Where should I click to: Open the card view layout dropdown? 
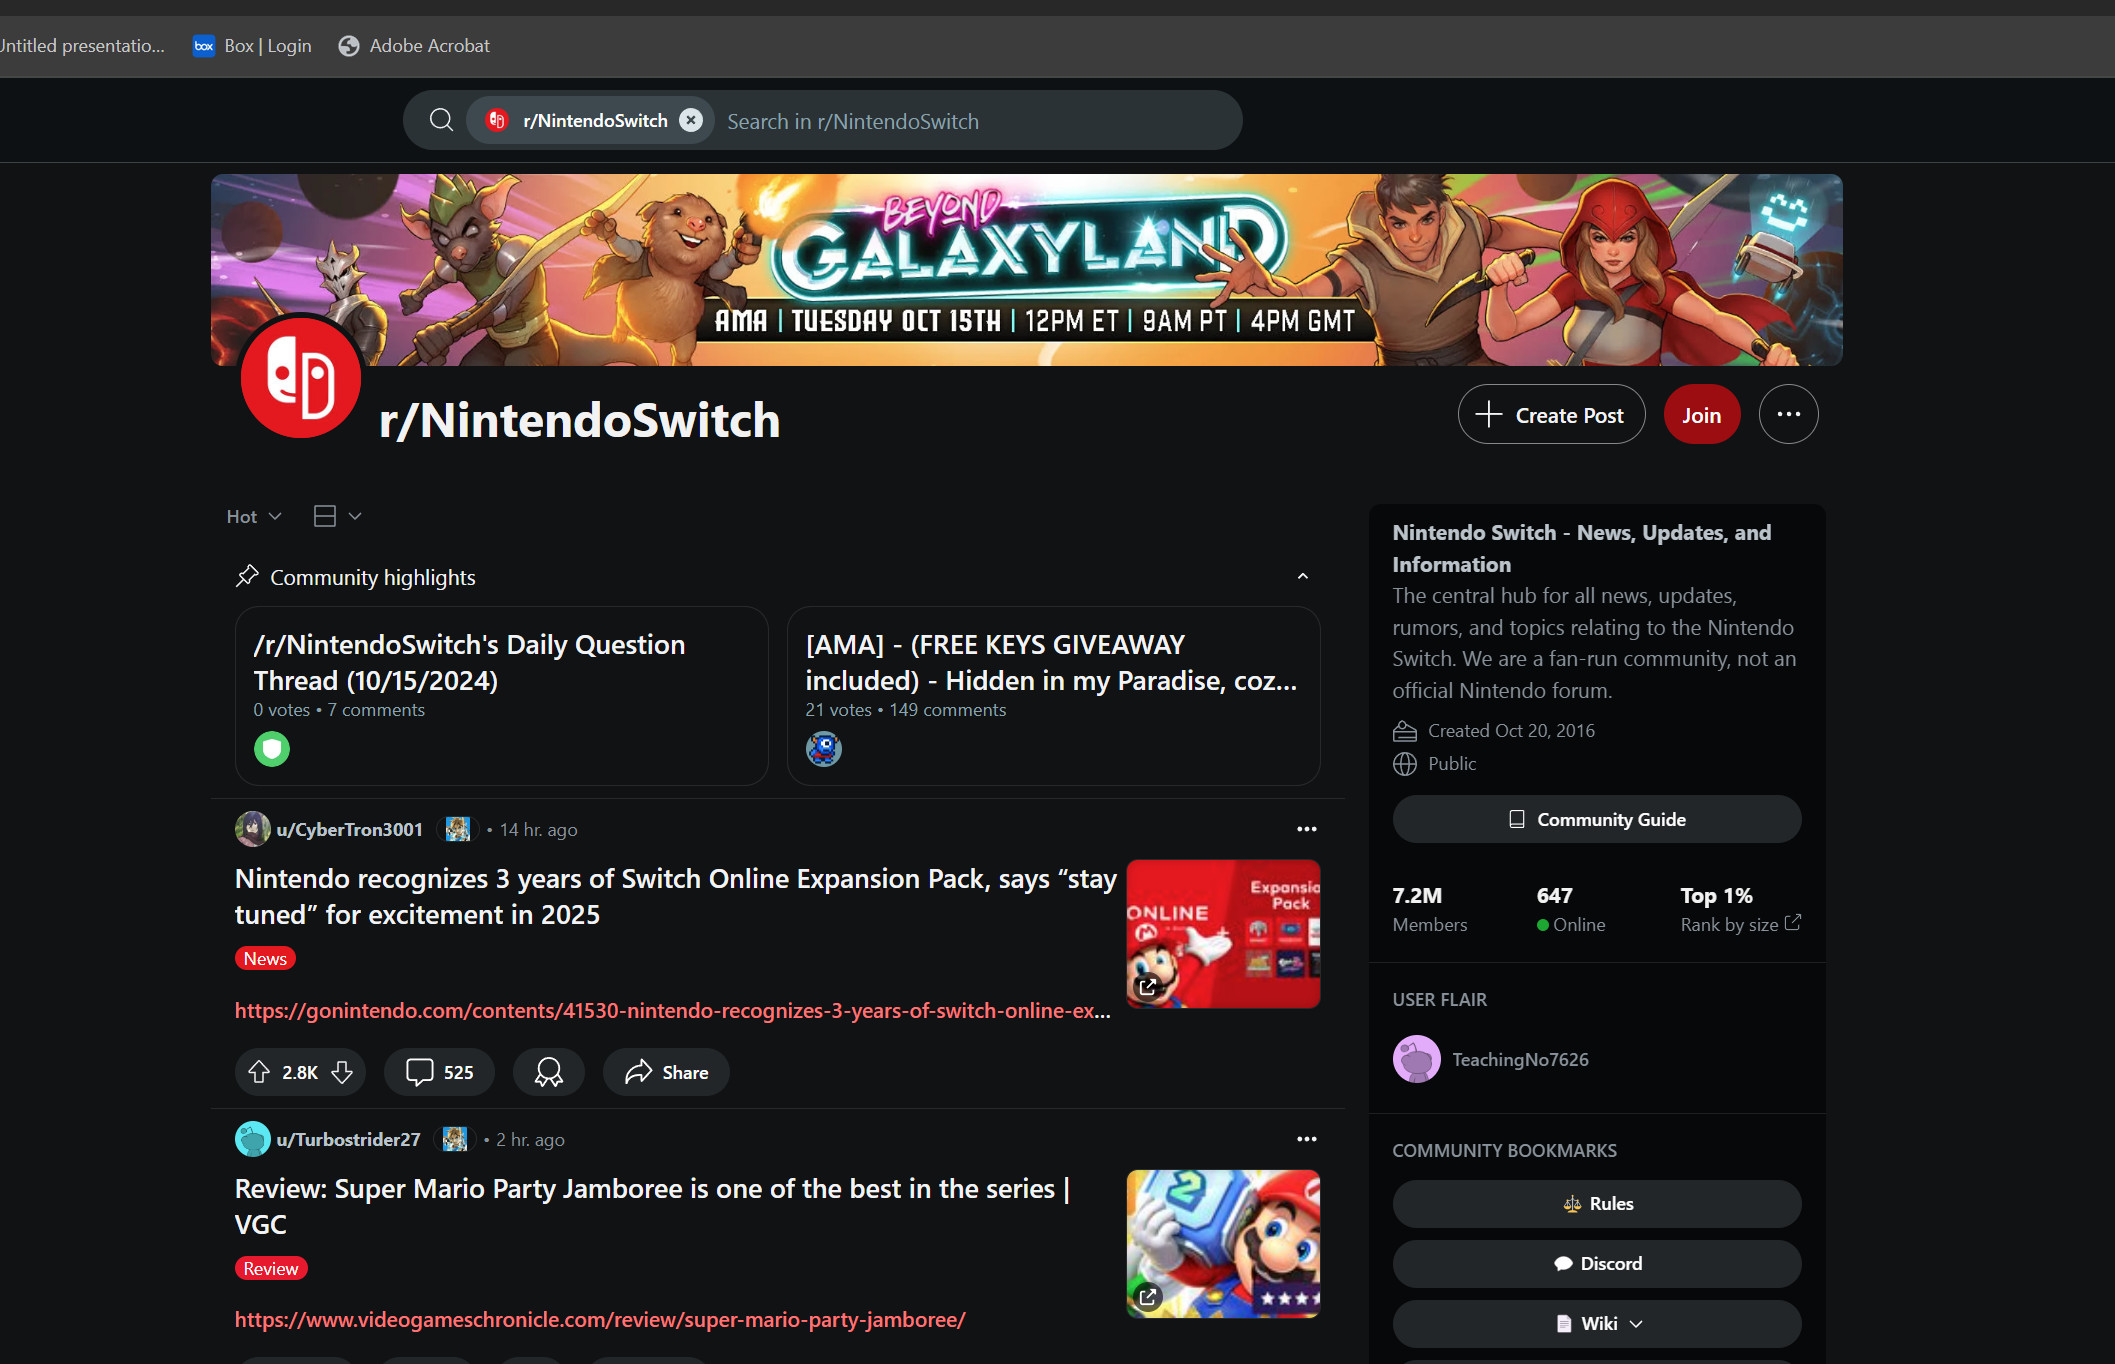[337, 516]
